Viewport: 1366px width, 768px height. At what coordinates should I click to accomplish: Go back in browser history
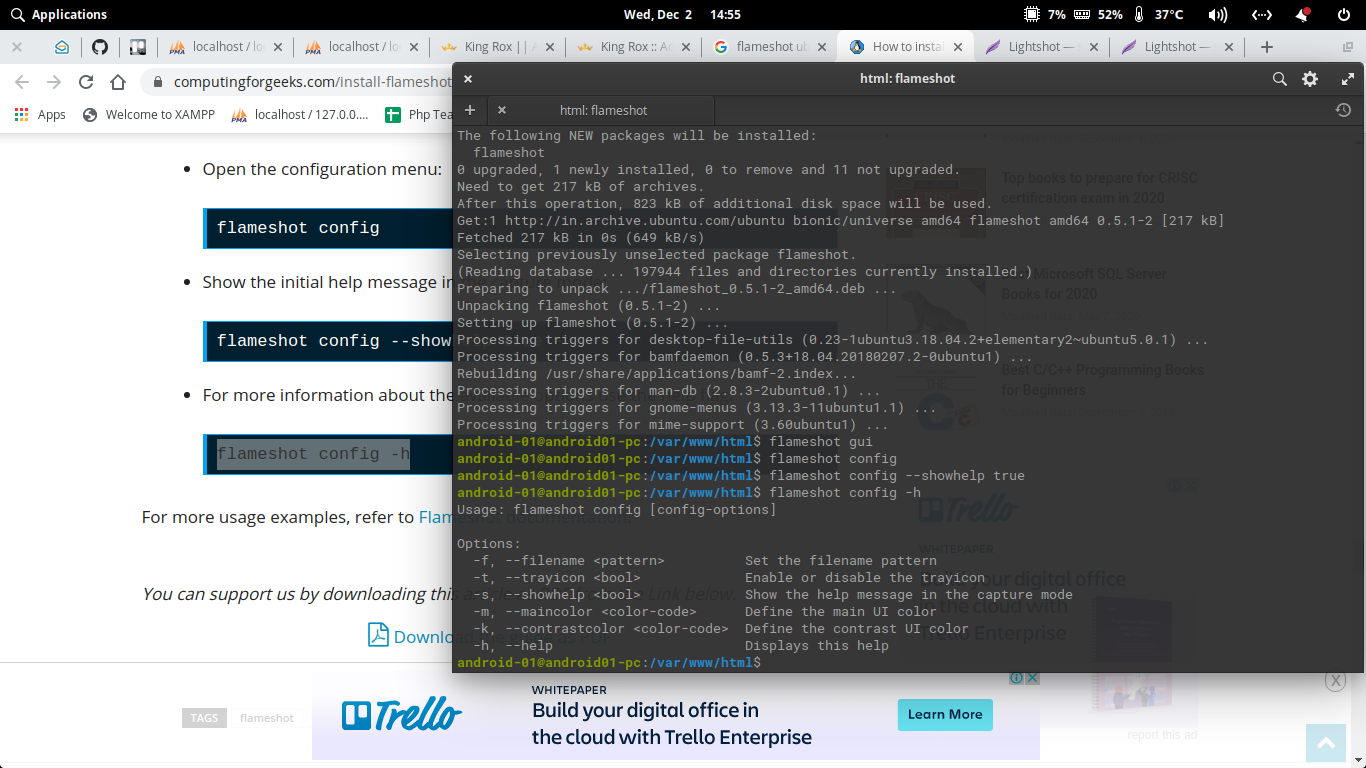point(22,82)
